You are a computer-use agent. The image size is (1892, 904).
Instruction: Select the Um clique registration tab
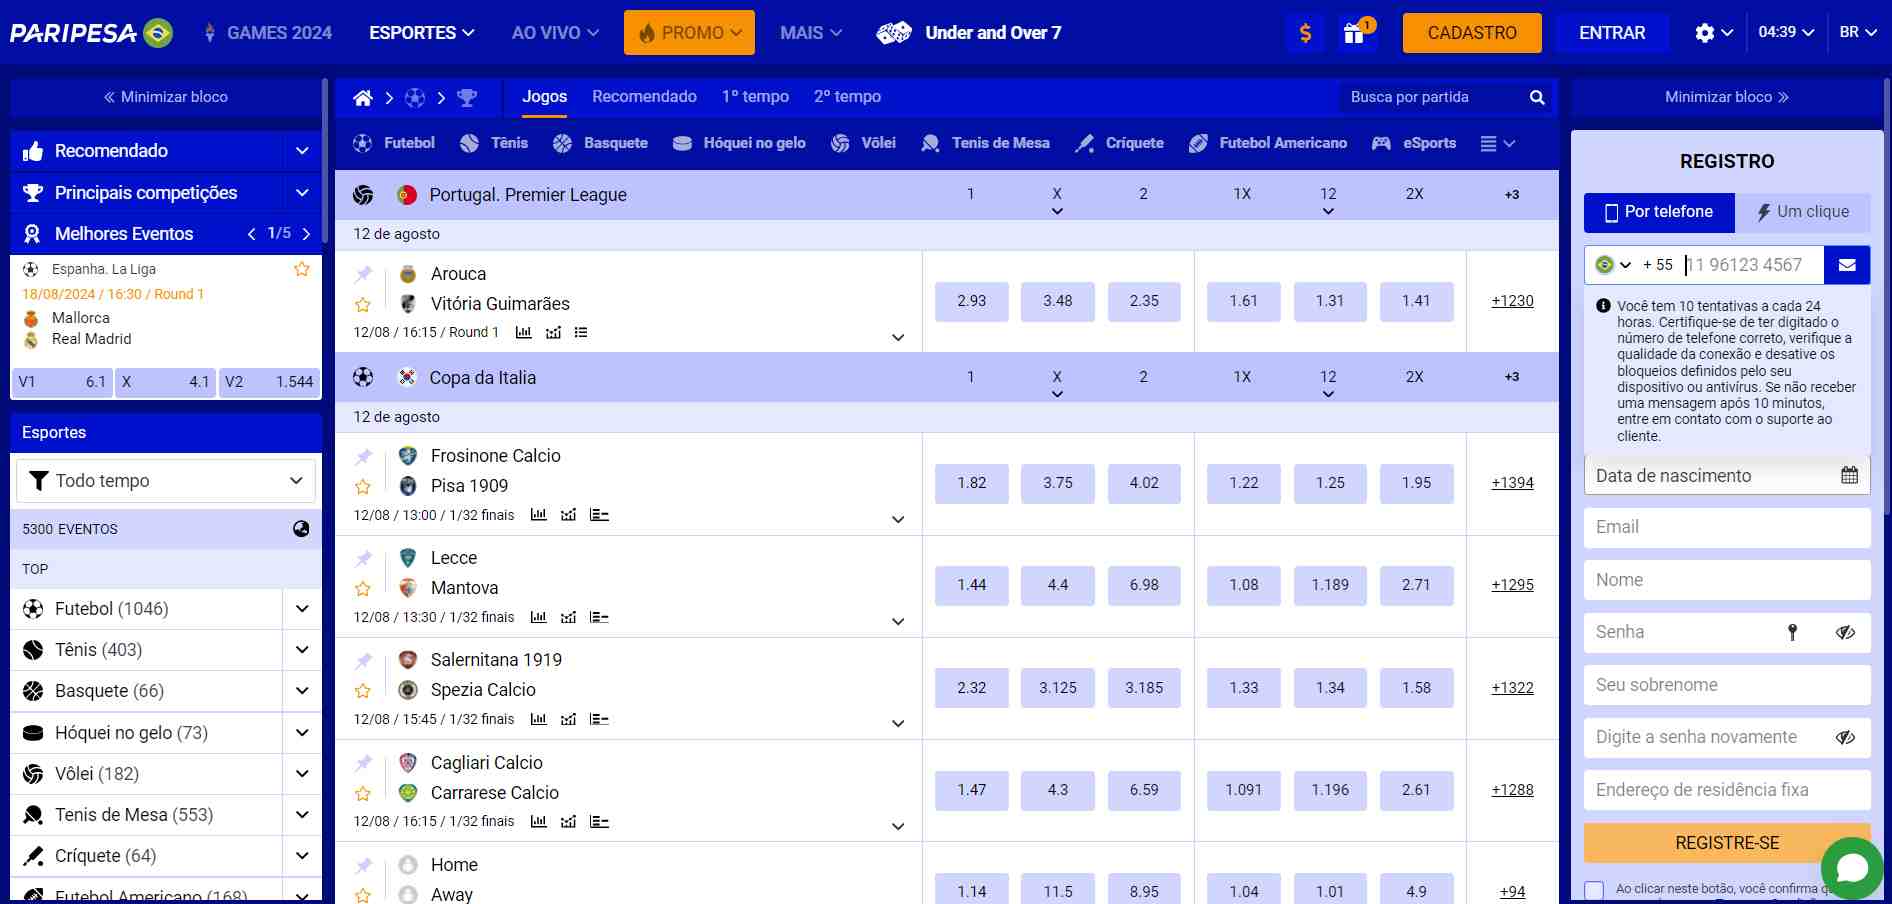pyautogui.click(x=1803, y=212)
